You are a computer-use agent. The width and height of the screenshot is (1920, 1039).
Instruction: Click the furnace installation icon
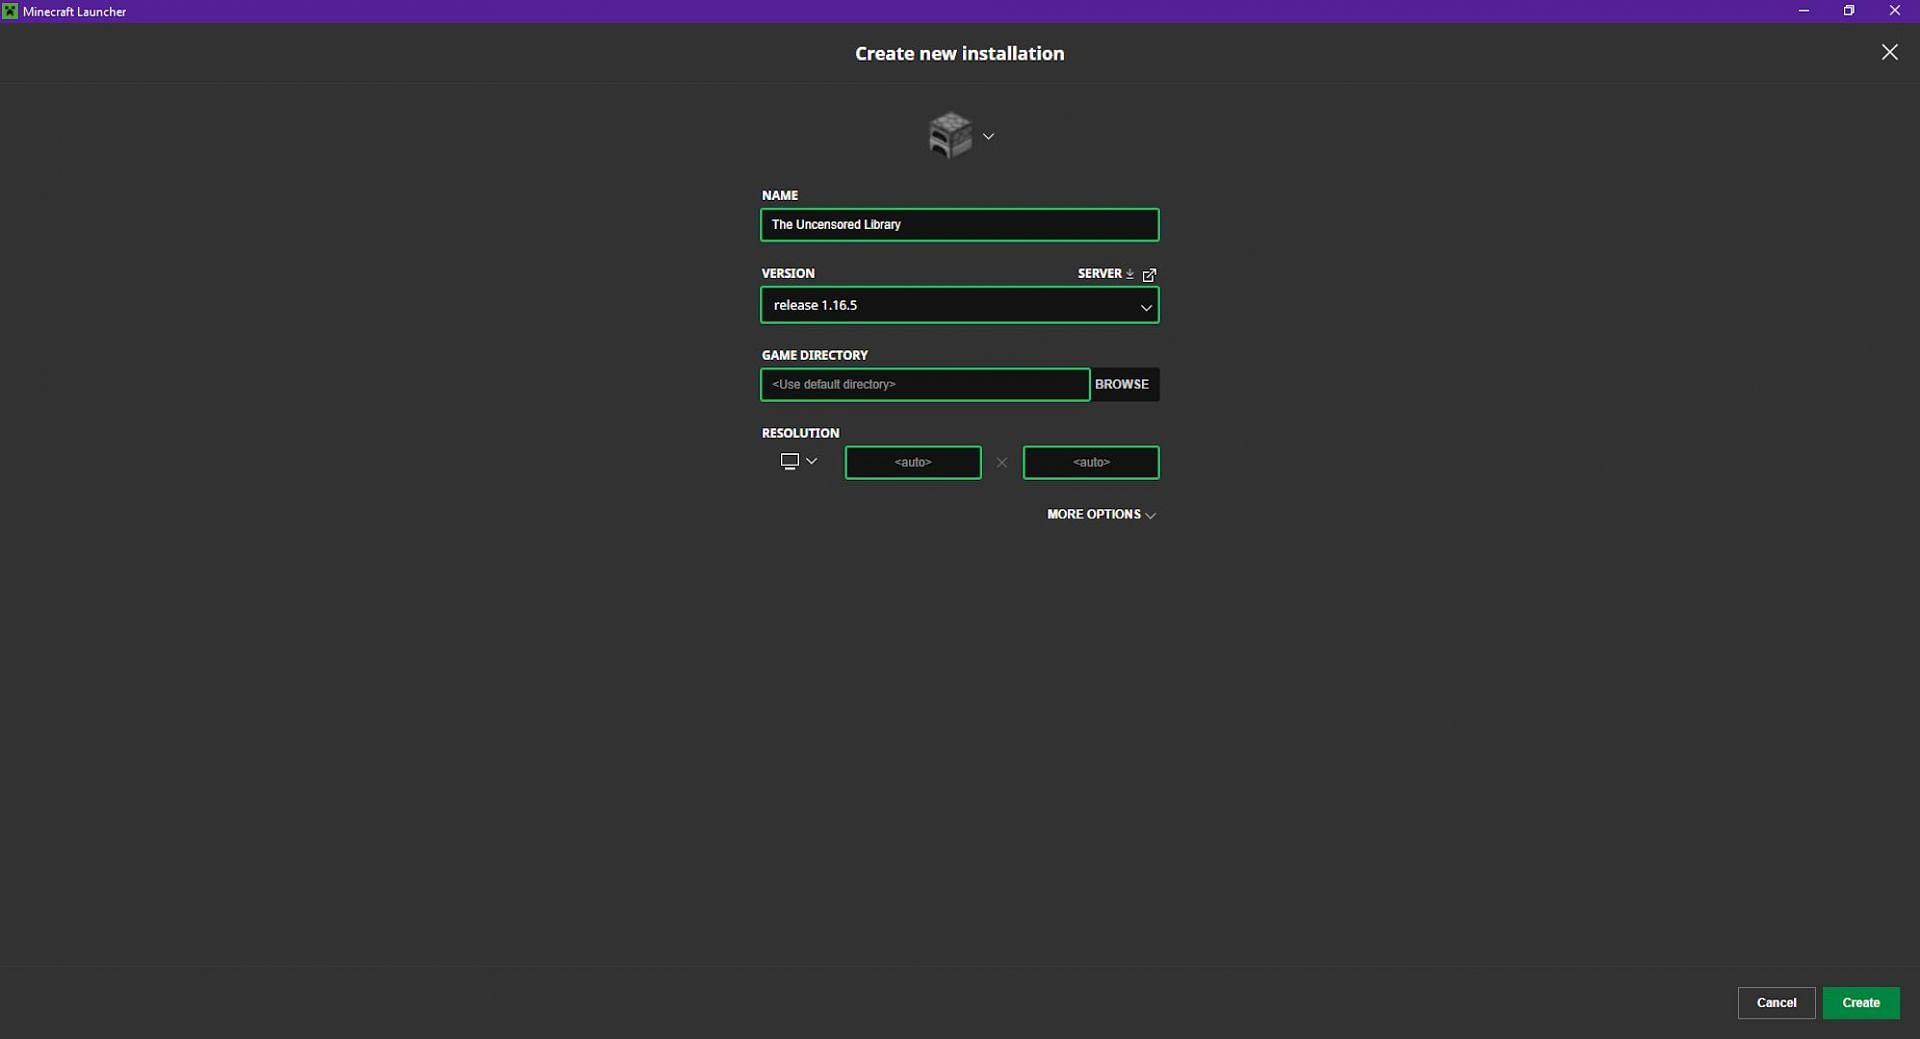tap(949, 135)
